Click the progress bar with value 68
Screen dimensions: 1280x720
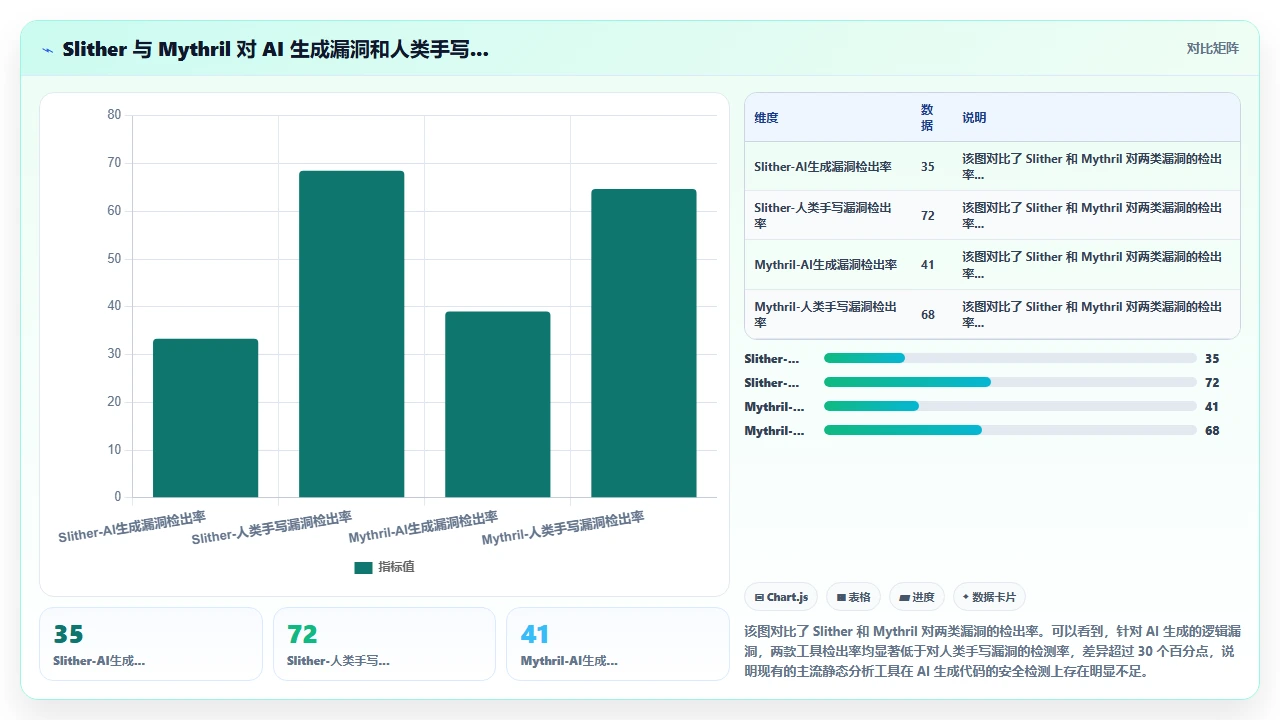coord(1010,430)
